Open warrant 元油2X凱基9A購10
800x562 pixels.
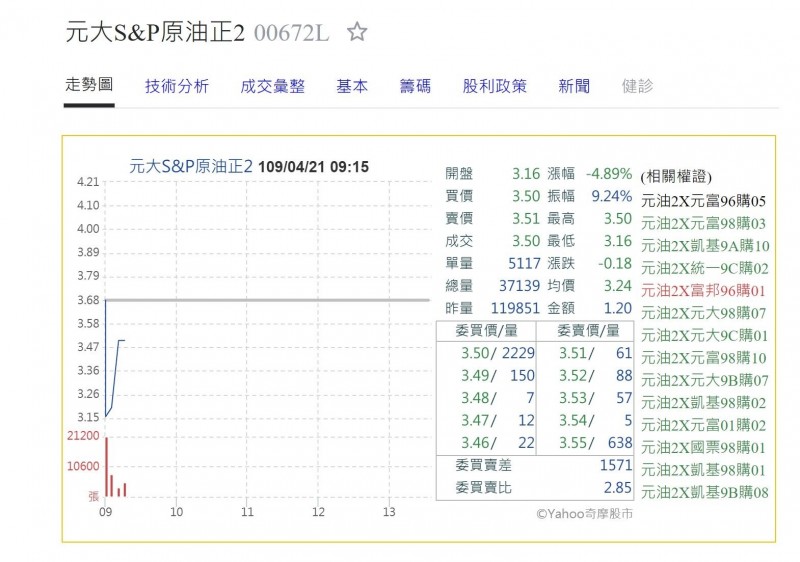(705, 246)
